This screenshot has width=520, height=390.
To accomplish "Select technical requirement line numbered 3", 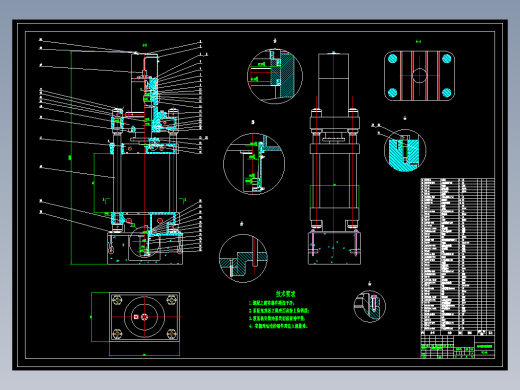I will pos(277,318).
